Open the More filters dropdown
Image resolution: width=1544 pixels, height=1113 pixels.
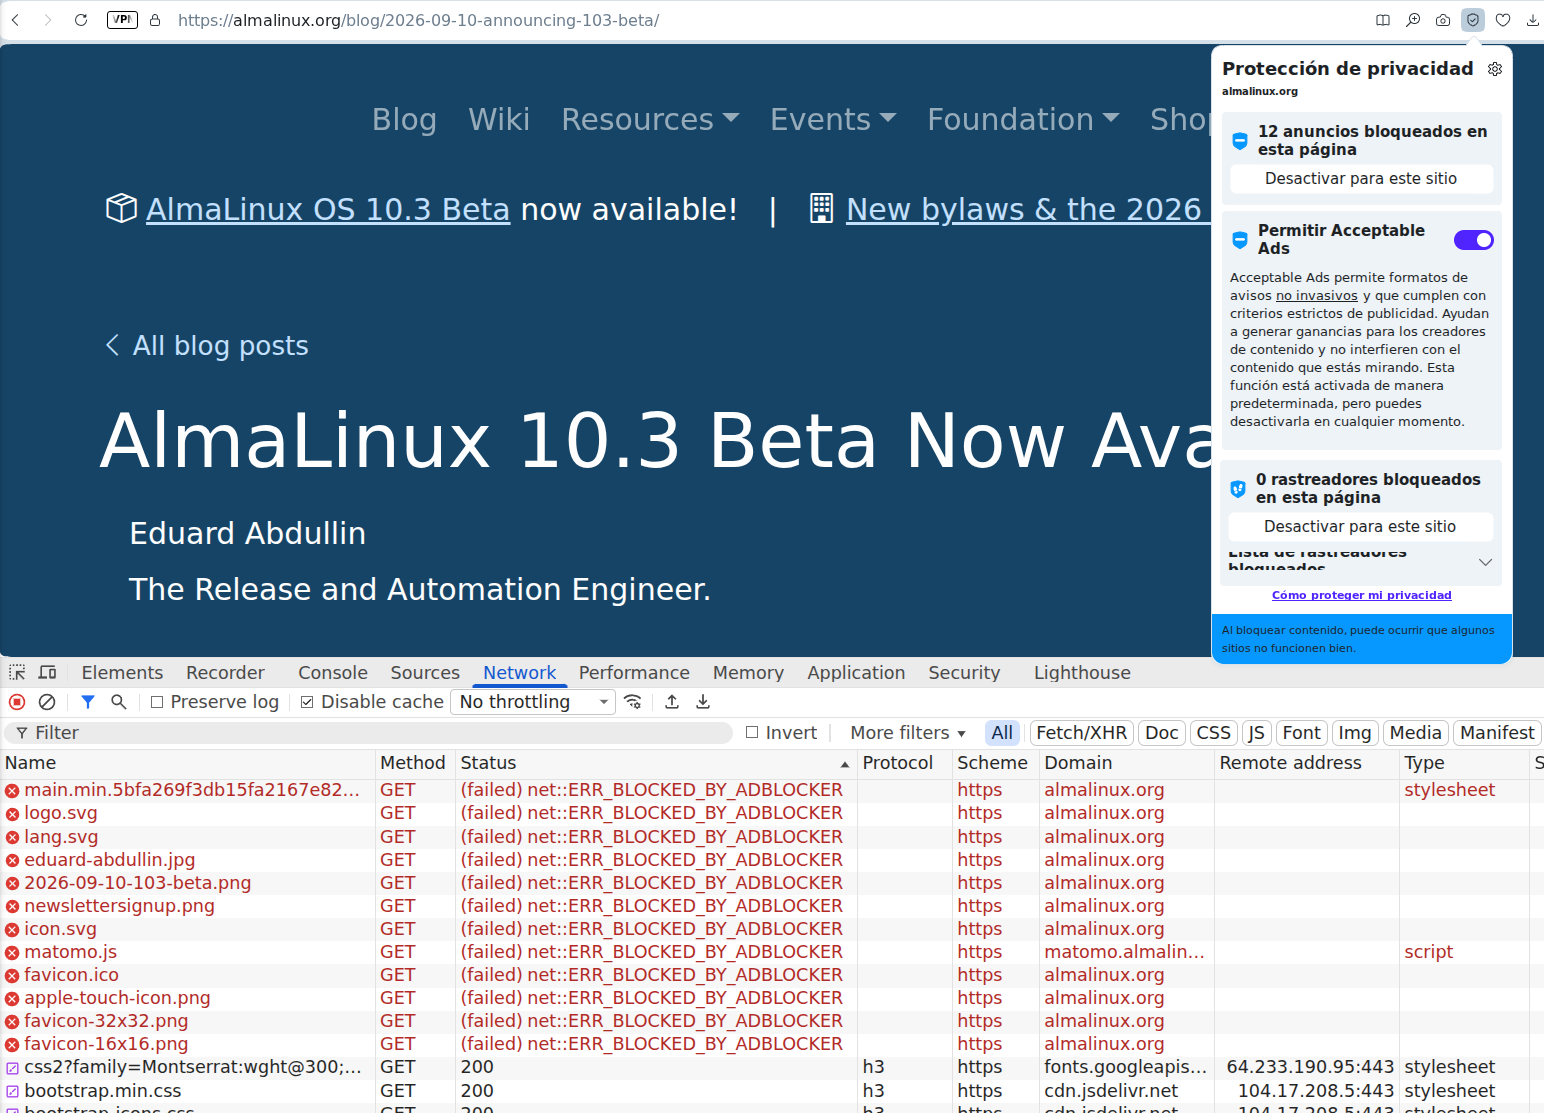908,733
